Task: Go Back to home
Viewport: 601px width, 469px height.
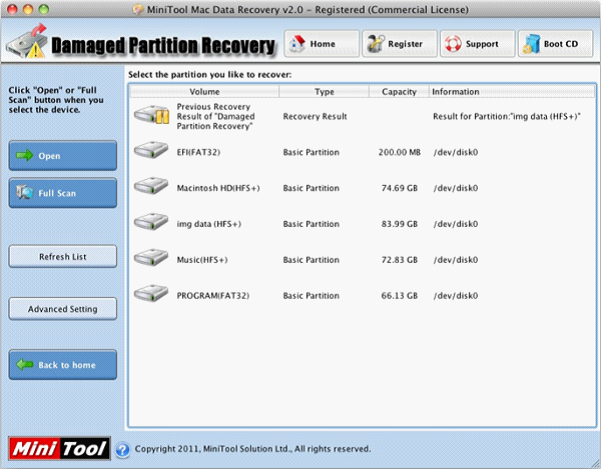Action: 63,365
